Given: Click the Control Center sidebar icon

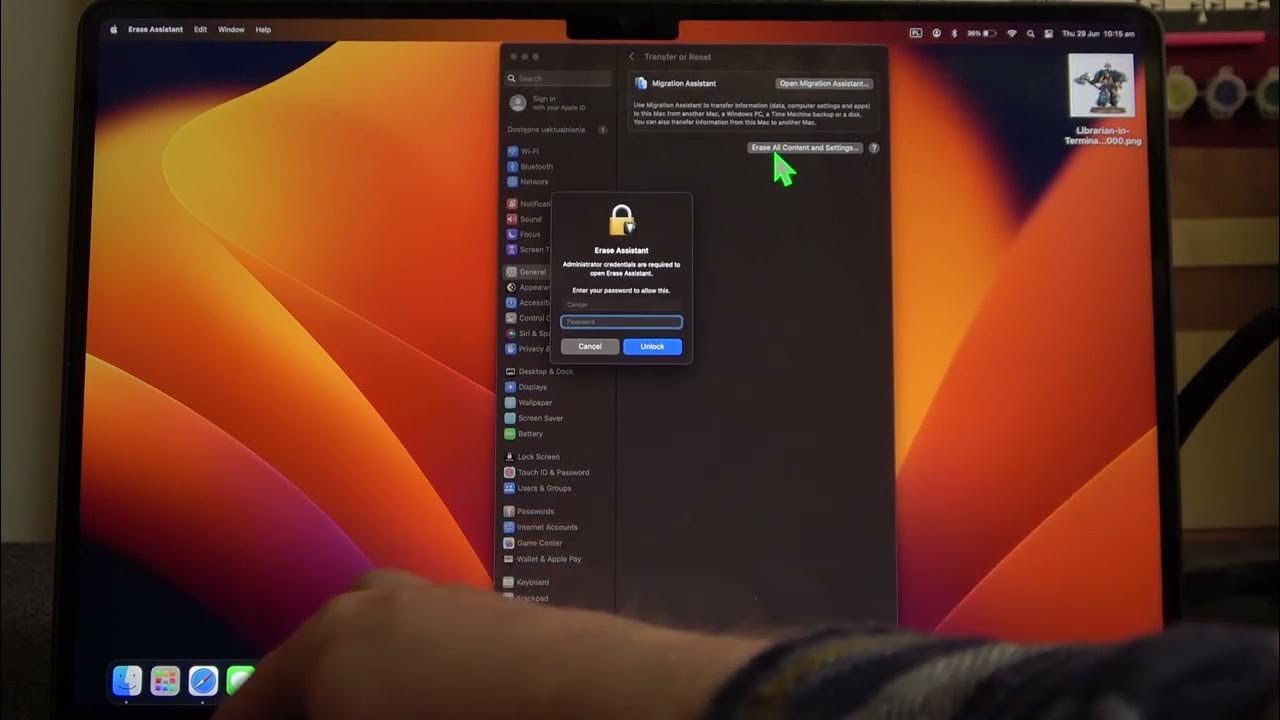Looking at the screenshot, I should tap(511, 318).
